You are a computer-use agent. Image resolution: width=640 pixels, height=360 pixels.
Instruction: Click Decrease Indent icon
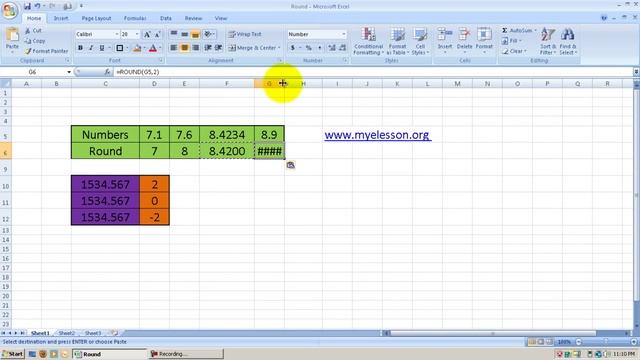tap(208, 48)
